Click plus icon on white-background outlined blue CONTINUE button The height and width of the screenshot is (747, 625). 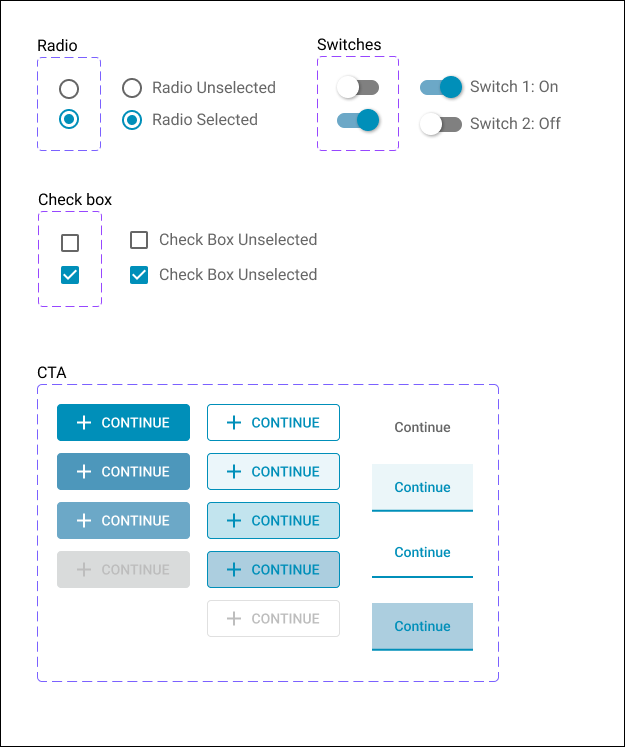[x=234, y=423]
